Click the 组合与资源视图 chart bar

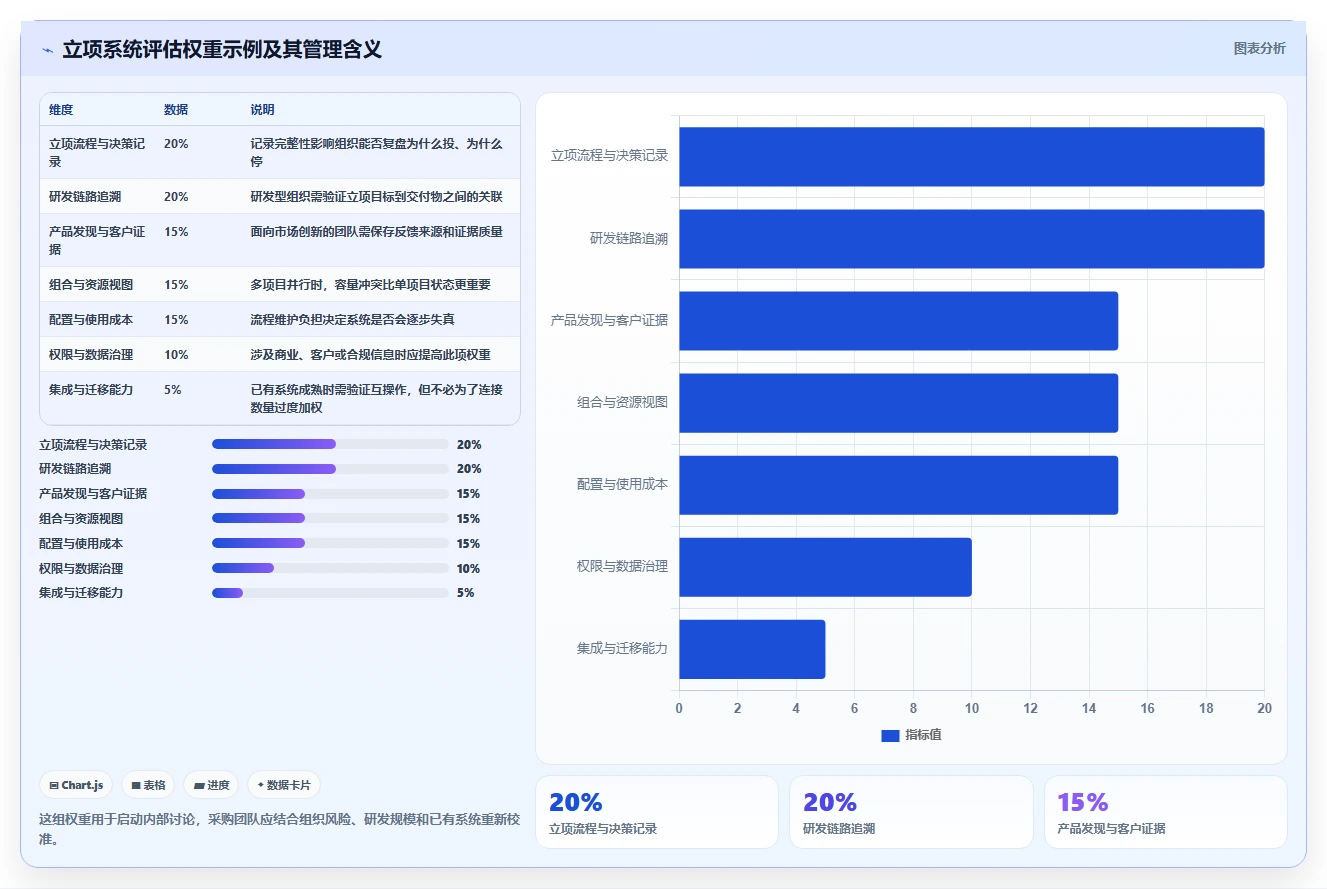pyautogui.click(x=899, y=403)
